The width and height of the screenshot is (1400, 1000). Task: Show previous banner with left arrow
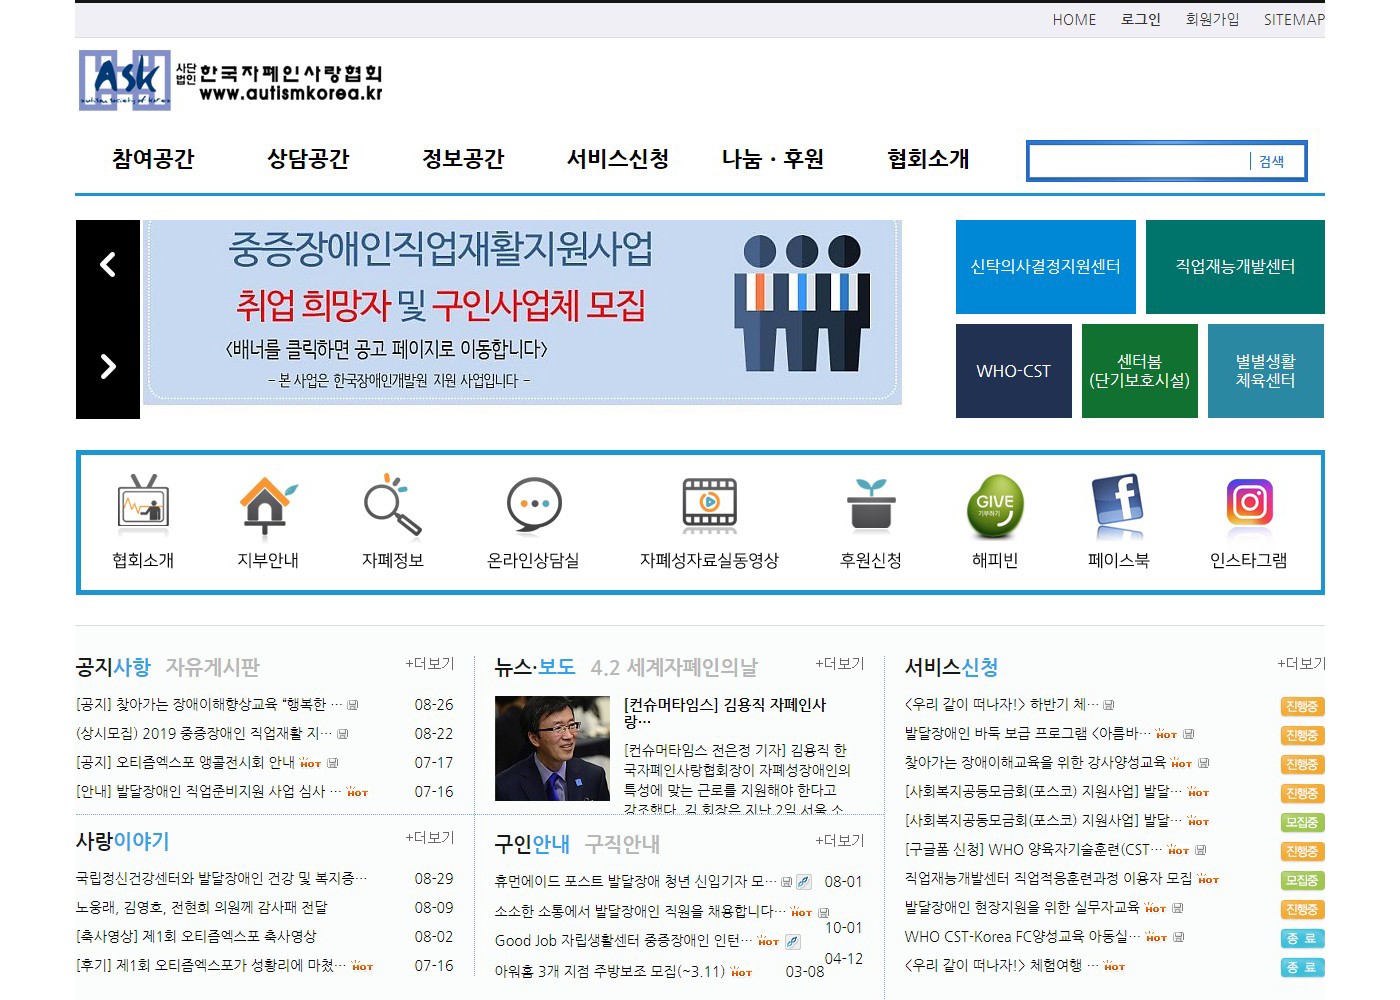tap(108, 265)
